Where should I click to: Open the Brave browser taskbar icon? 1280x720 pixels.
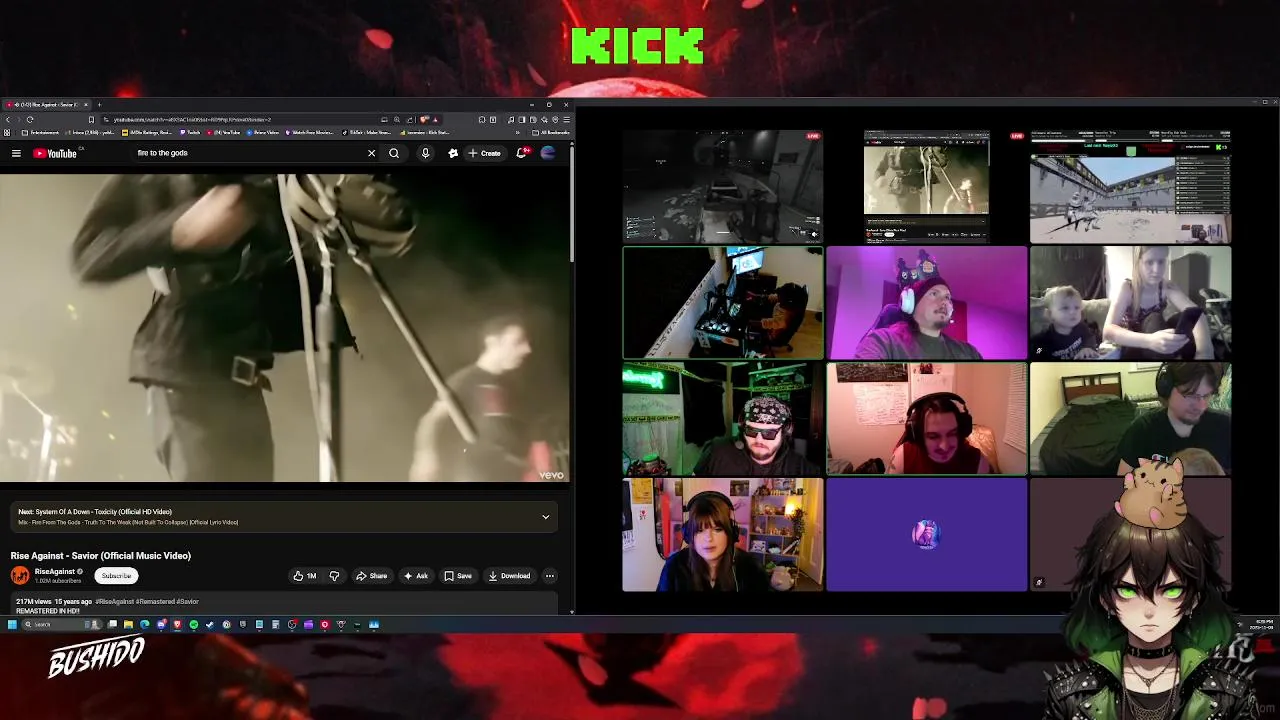177,624
